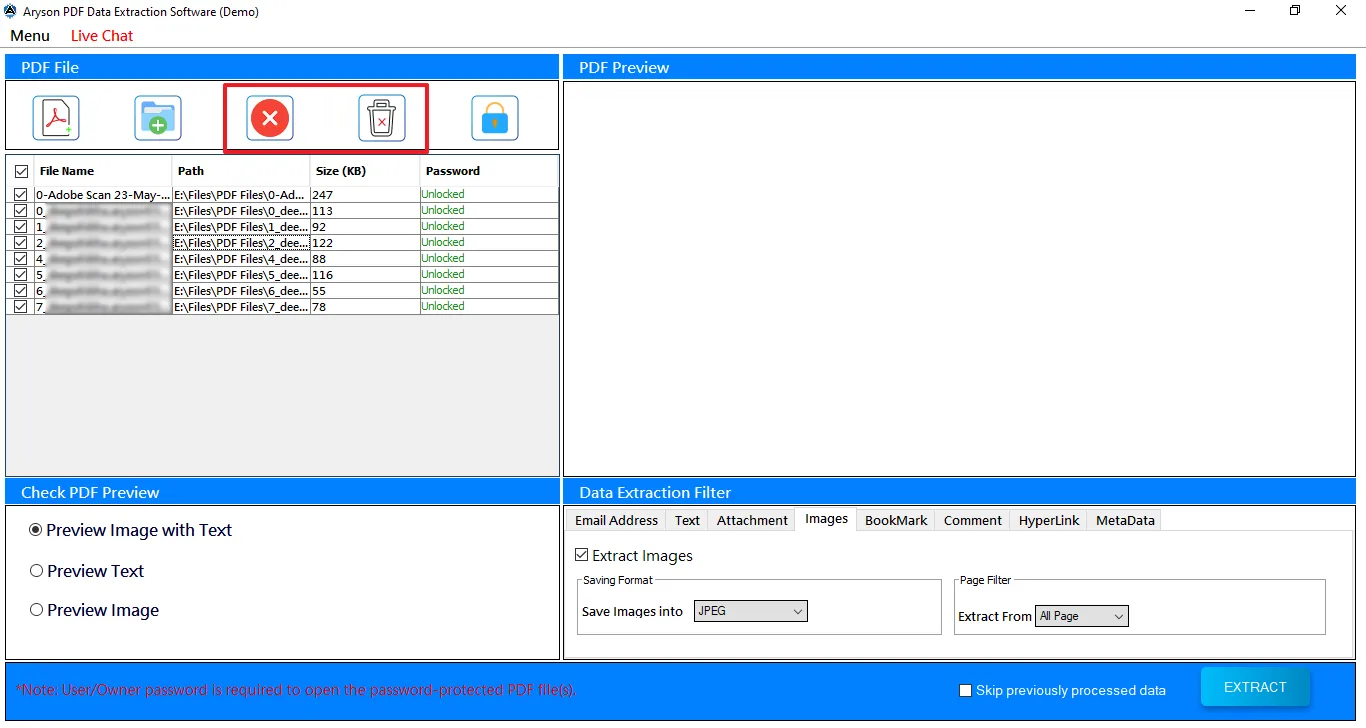Viewport: 1366px width, 728px height.
Task: Click the Add folder icon
Action: coord(158,118)
